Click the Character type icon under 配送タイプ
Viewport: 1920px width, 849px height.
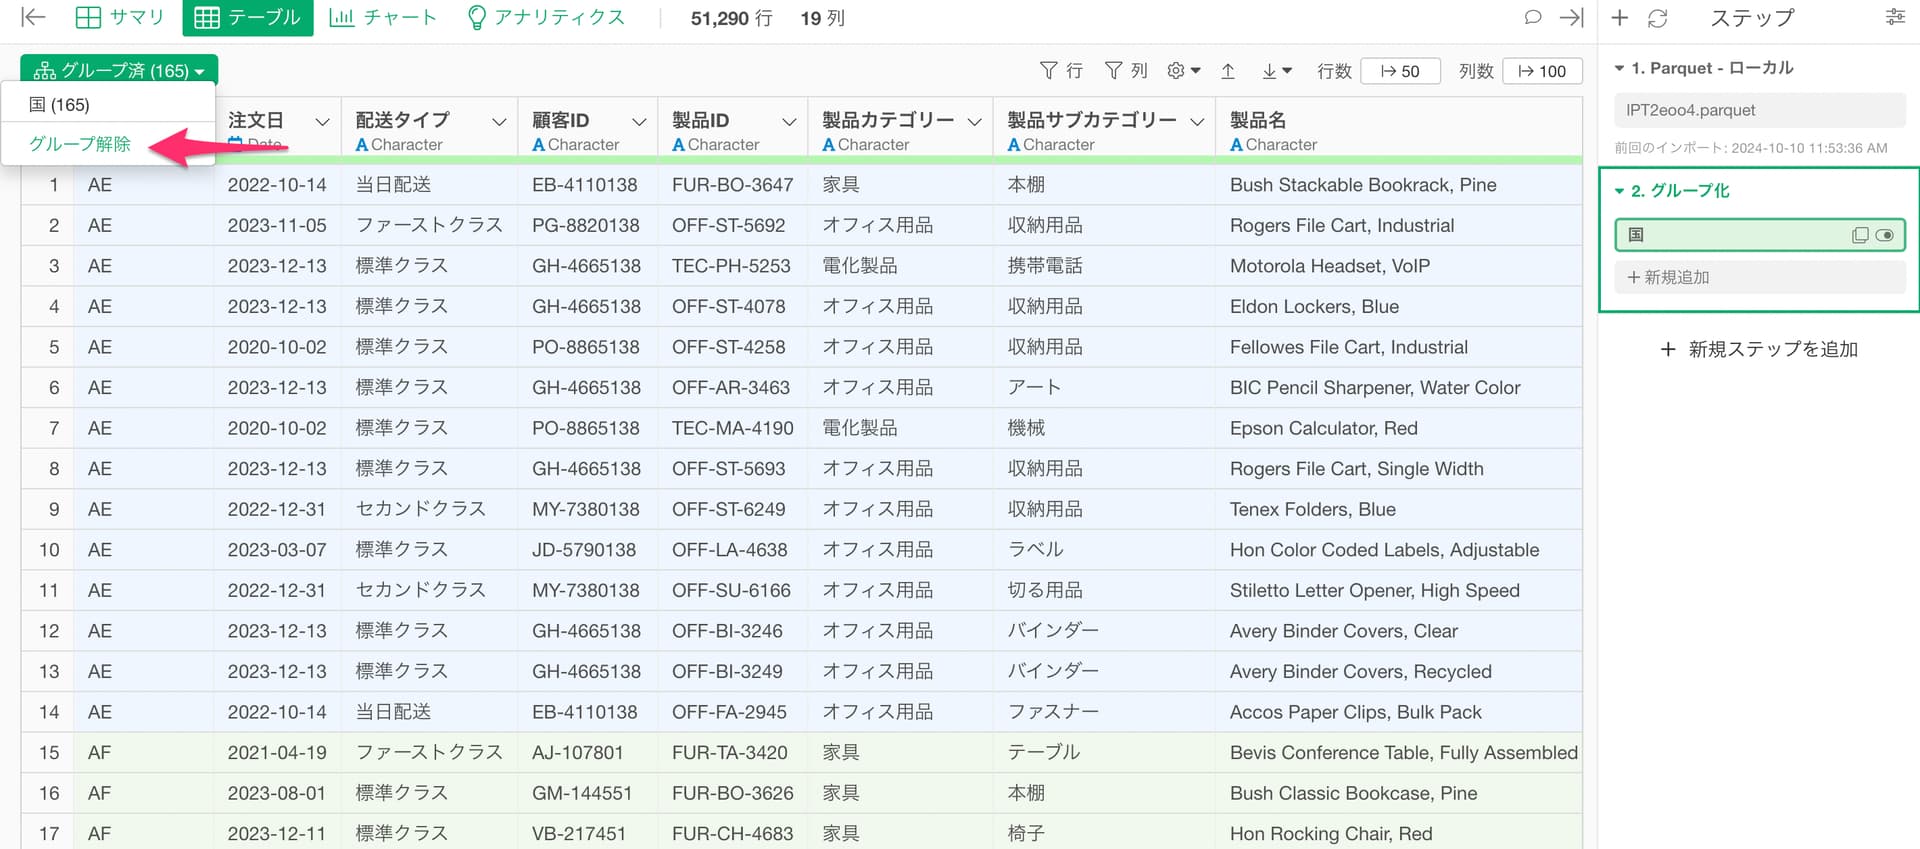click(362, 145)
